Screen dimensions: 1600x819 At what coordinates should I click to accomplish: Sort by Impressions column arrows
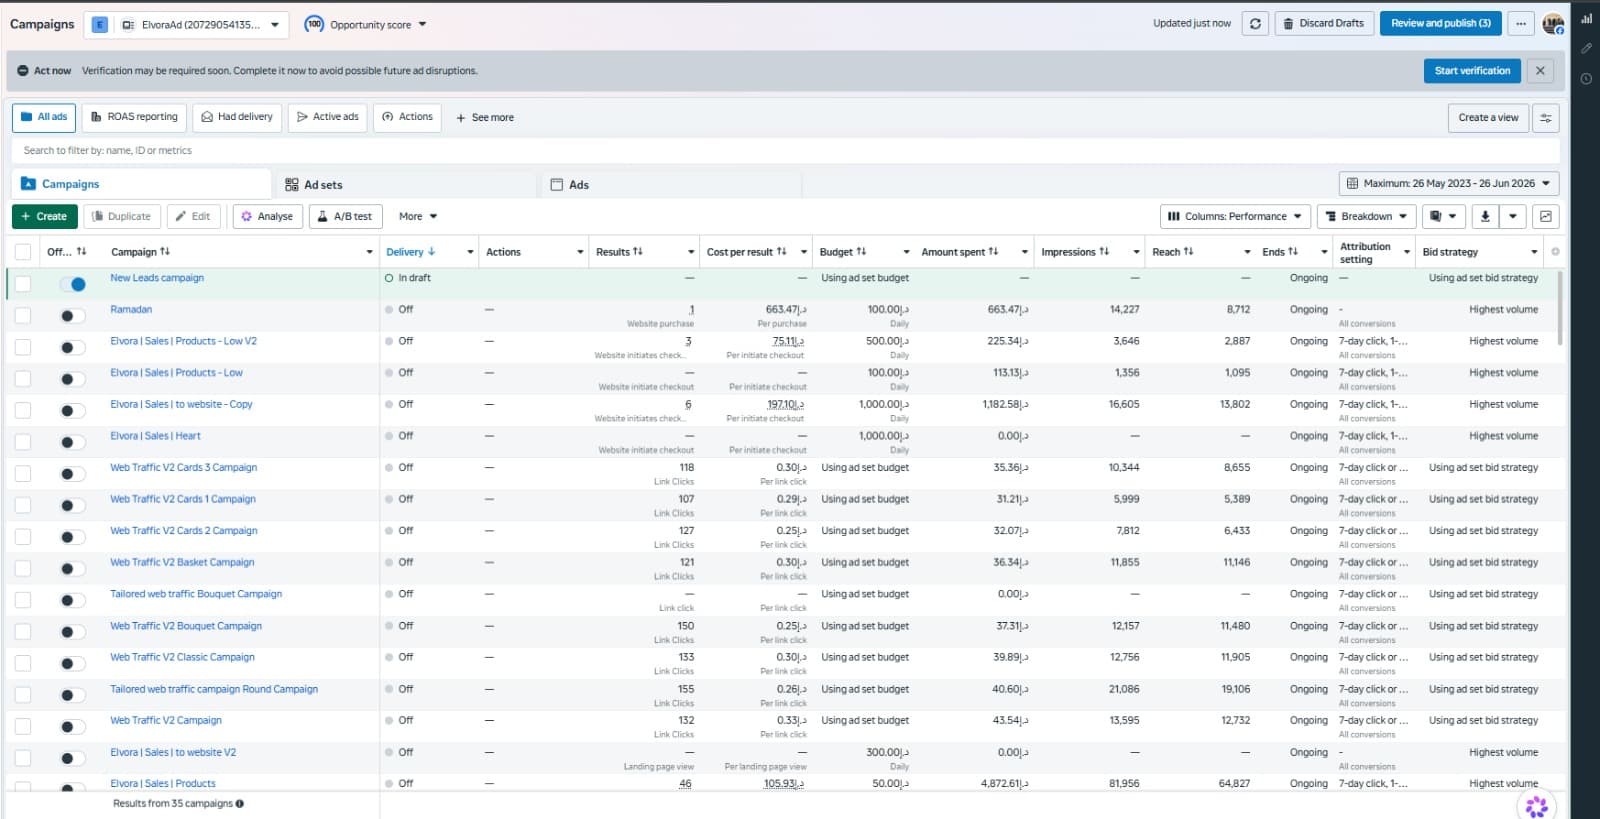point(1104,252)
